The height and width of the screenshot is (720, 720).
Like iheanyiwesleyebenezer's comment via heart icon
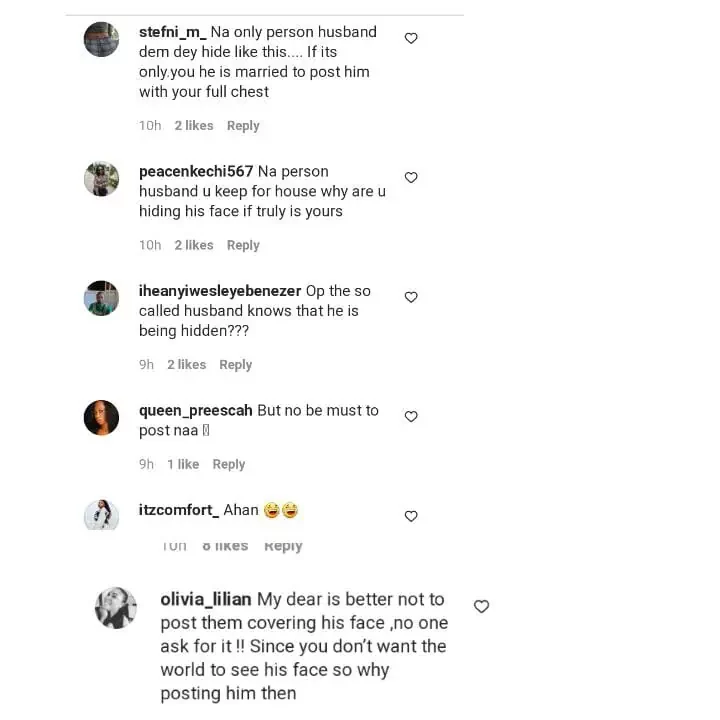click(410, 297)
